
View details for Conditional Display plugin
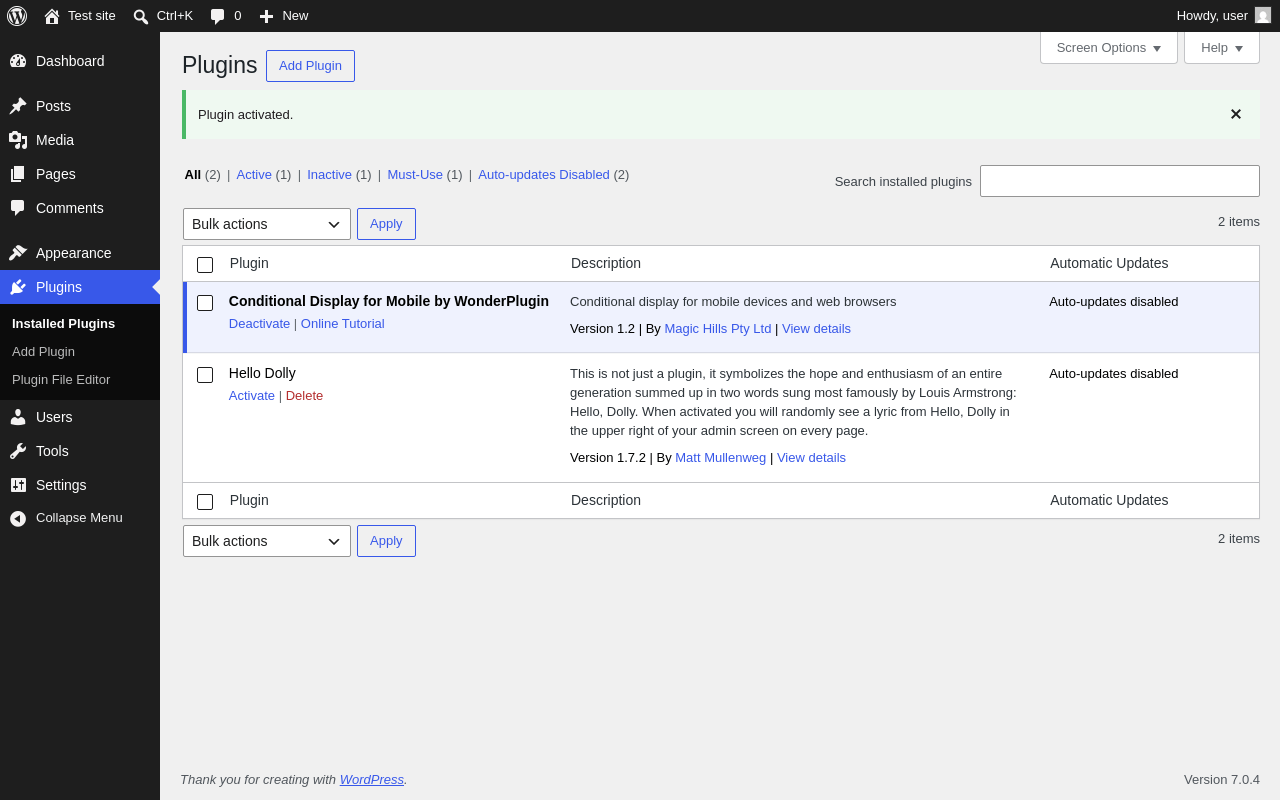tap(816, 329)
